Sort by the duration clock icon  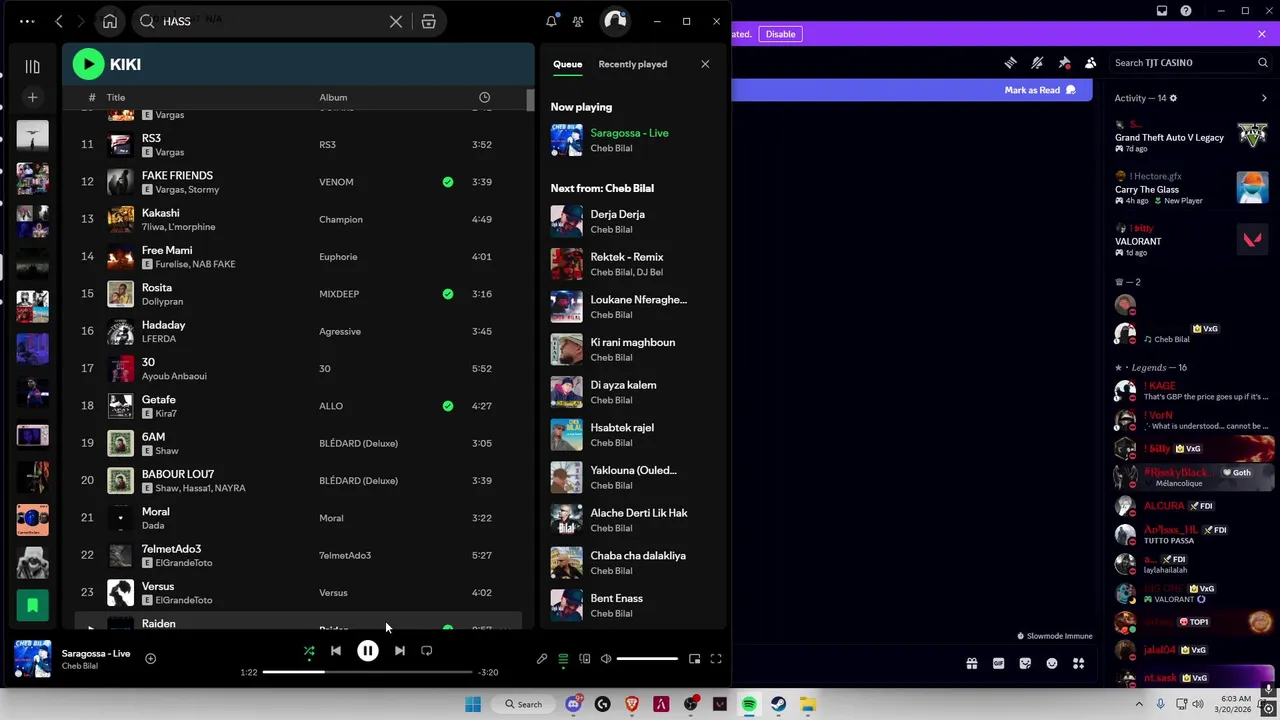[484, 97]
